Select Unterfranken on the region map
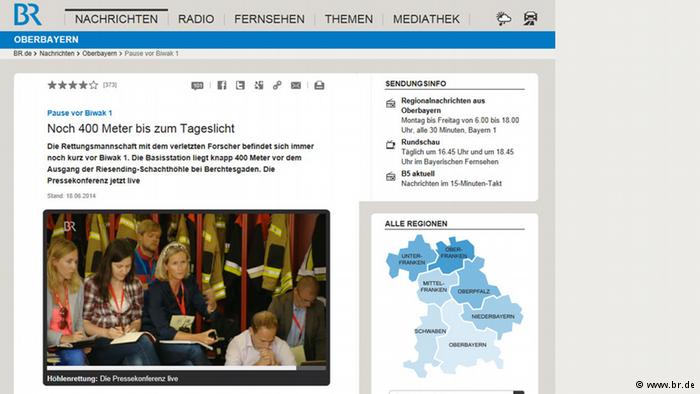The width and height of the screenshot is (700, 394). pos(411,259)
